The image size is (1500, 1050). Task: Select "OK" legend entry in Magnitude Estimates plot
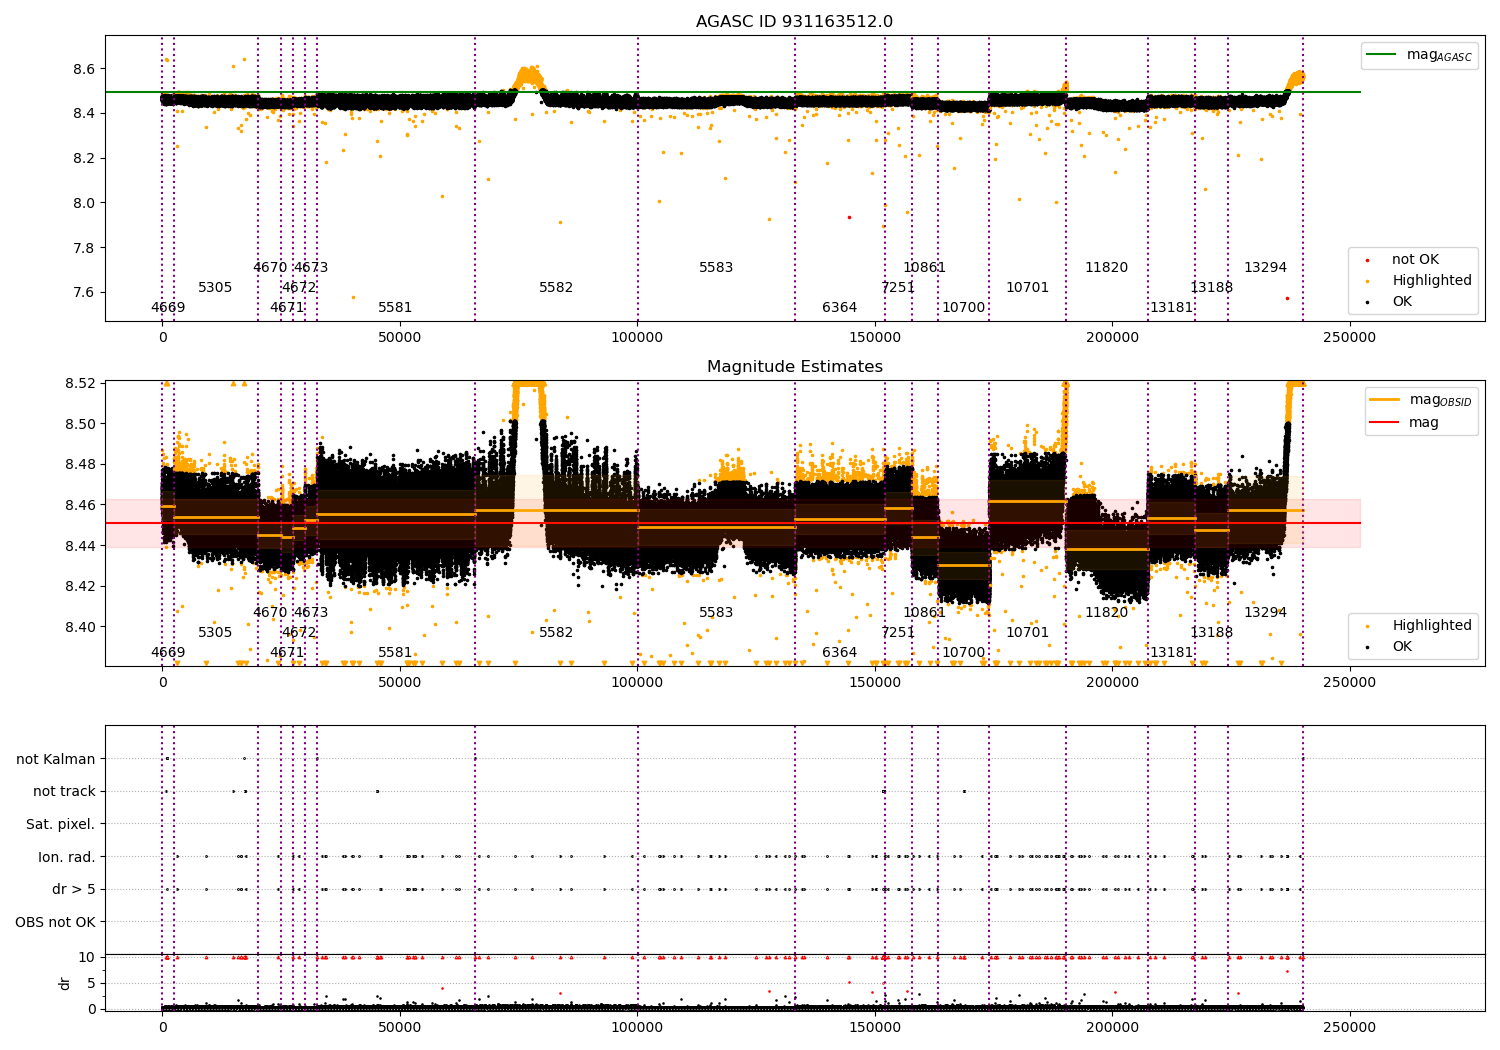1402,647
